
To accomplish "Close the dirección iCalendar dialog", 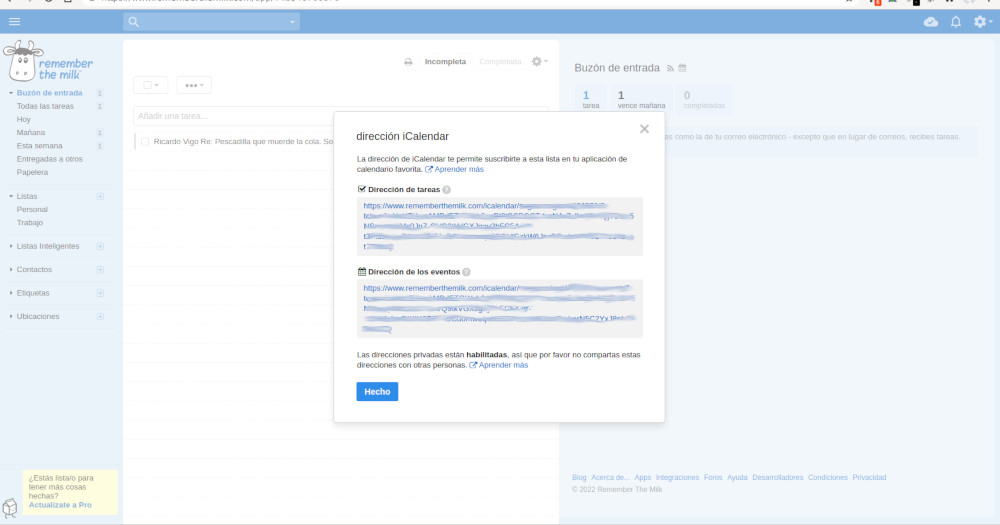I will point(644,129).
